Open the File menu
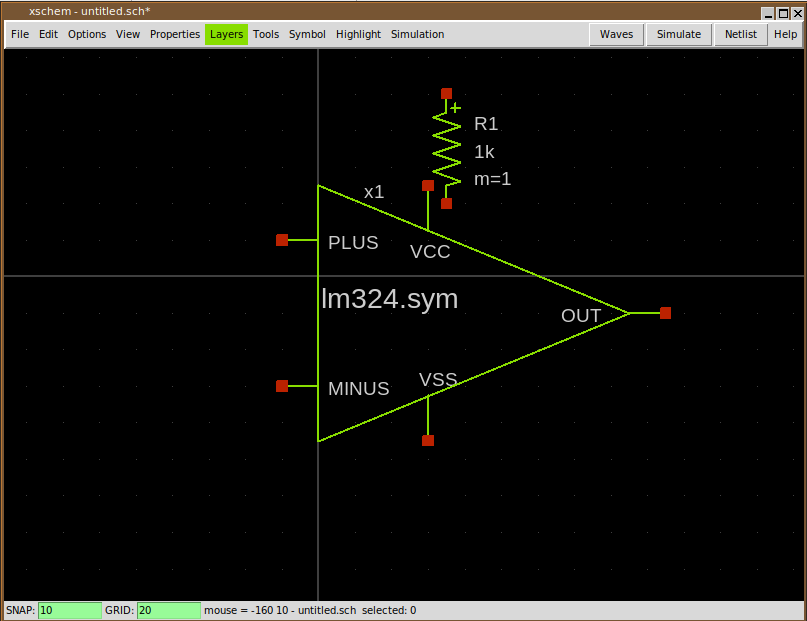 coord(20,34)
